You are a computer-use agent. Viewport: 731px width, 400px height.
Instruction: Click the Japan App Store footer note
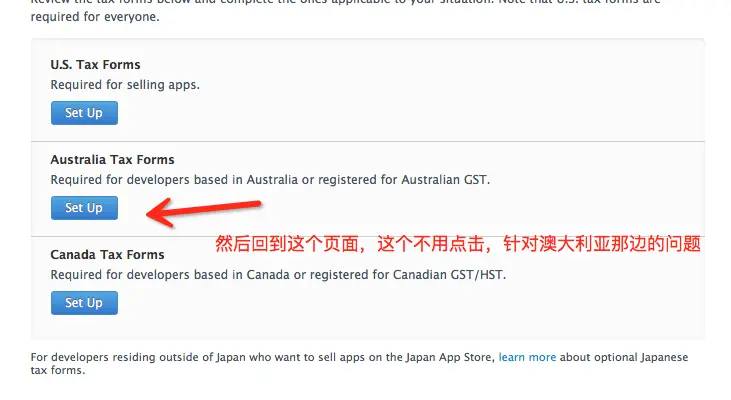[359, 364]
